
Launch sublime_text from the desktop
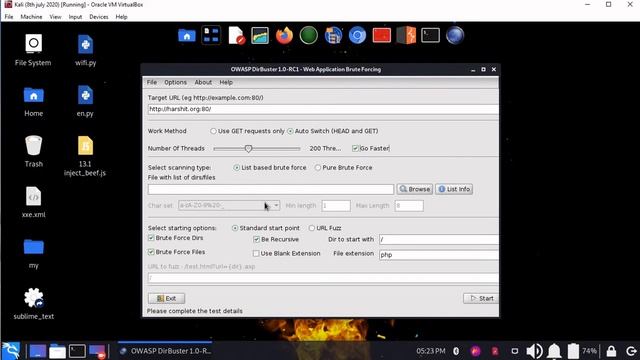pos(33,304)
